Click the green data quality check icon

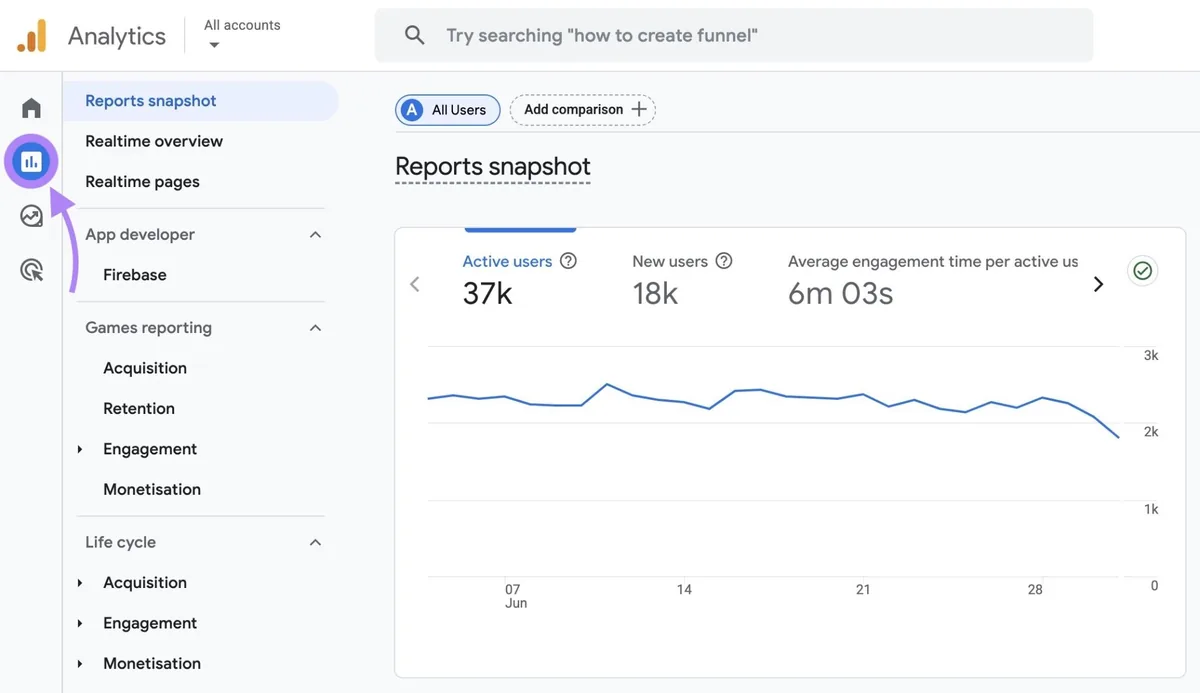click(1143, 271)
